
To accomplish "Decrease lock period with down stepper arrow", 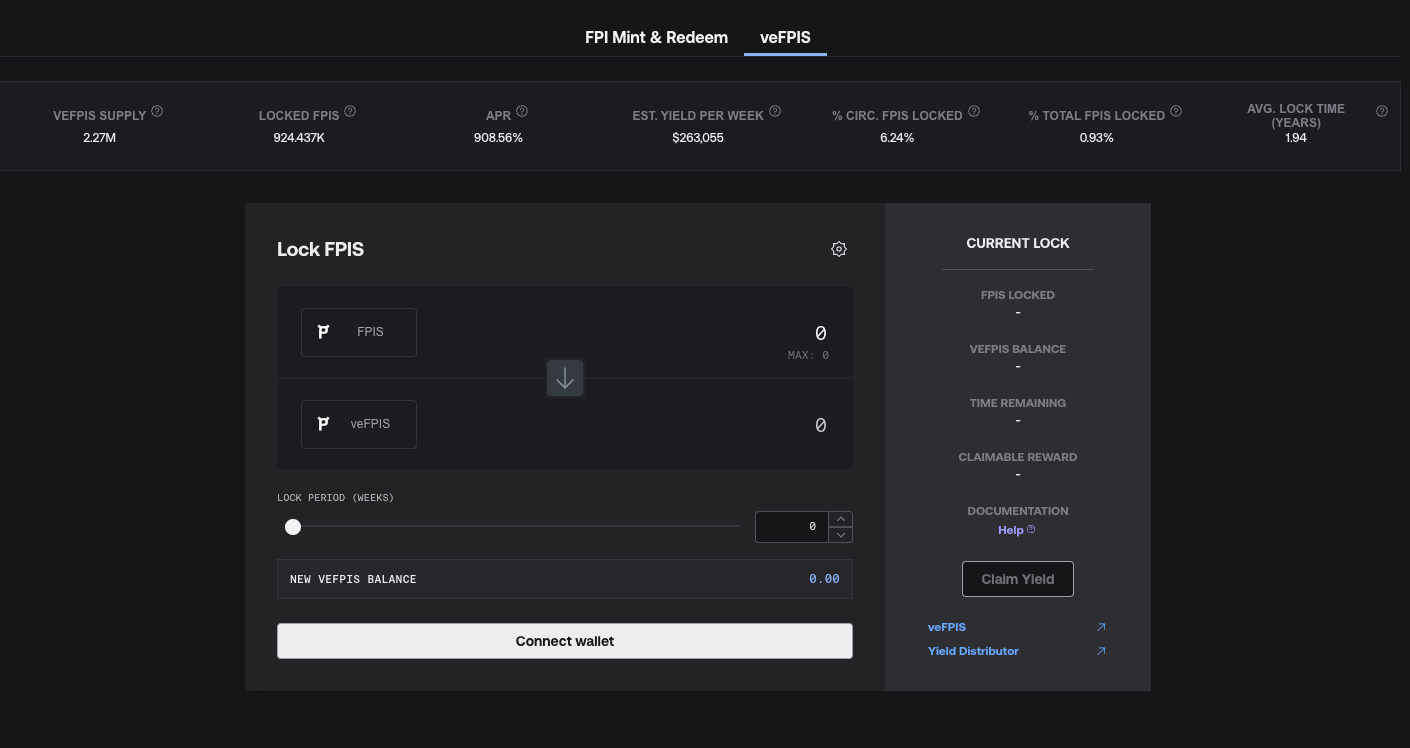I will click(842, 535).
